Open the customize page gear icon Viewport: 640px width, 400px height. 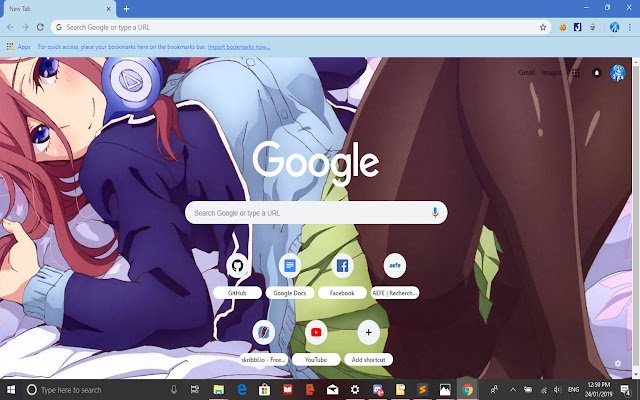[x=618, y=363]
